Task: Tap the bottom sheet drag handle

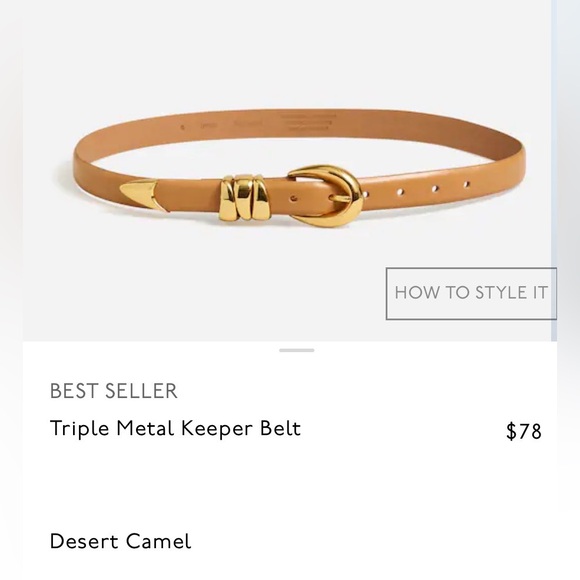Action: pos(297,350)
